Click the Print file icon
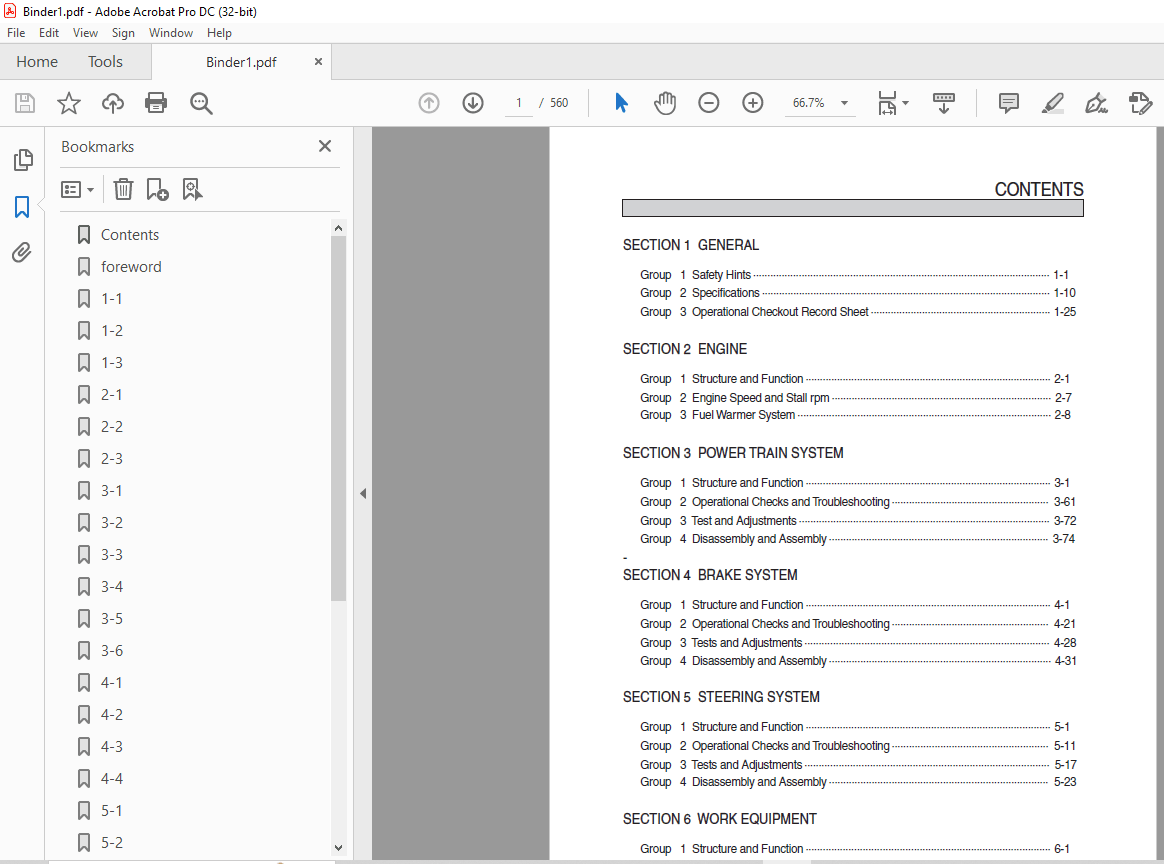Screen dimensions: 1164x864 tap(156, 102)
